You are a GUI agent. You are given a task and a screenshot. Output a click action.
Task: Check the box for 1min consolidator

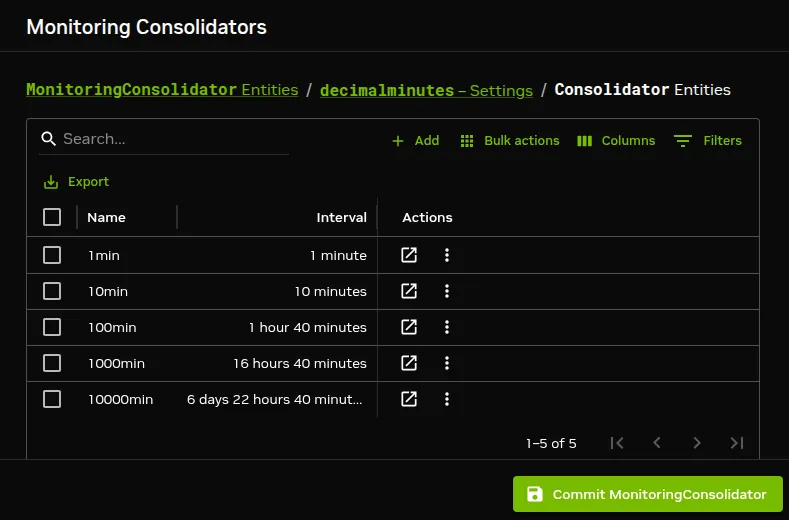pos(52,255)
